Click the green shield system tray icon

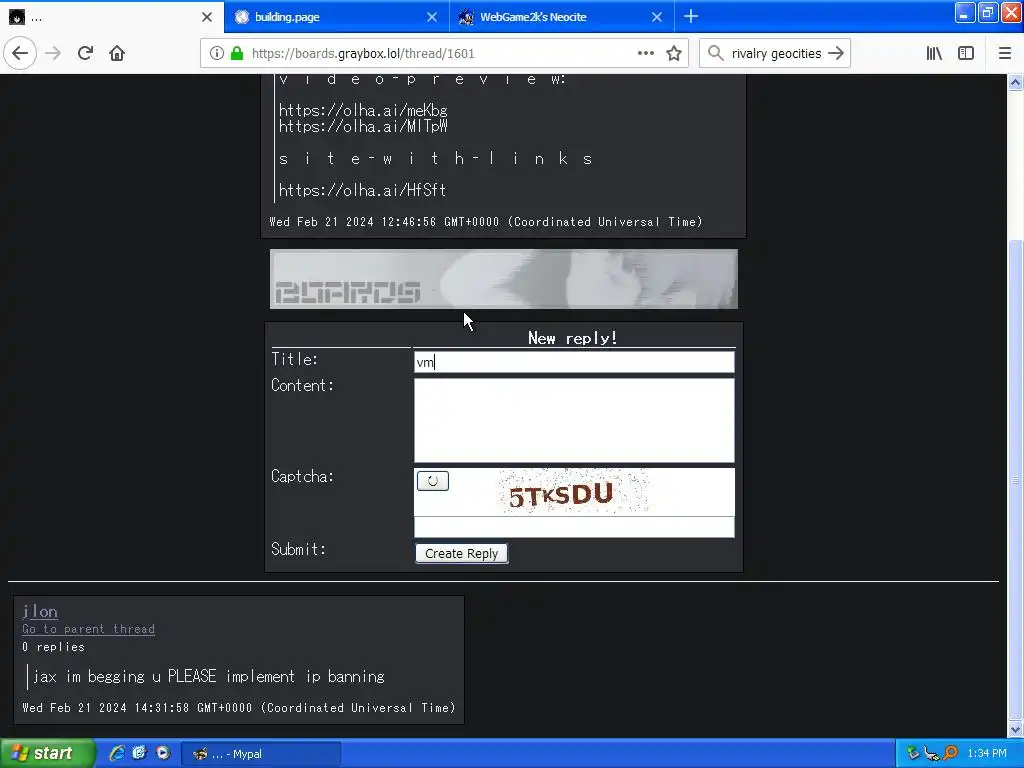[912, 754]
